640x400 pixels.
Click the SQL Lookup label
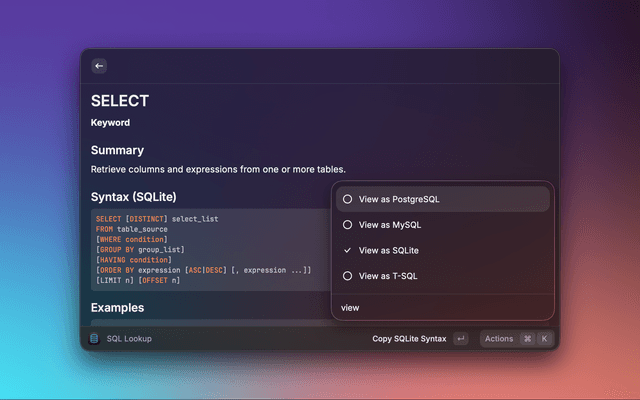(129, 339)
